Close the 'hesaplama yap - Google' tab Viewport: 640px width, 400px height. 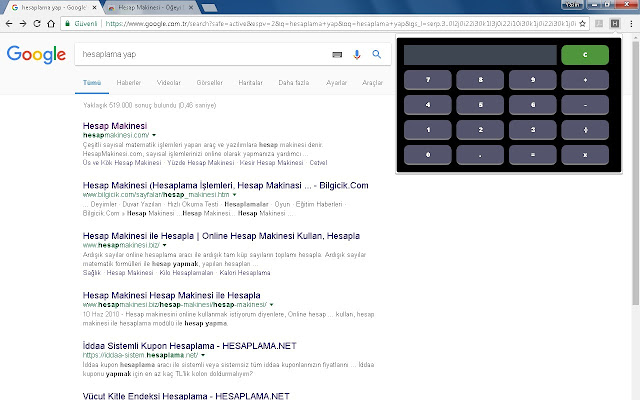pyautogui.click(x=95, y=7)
